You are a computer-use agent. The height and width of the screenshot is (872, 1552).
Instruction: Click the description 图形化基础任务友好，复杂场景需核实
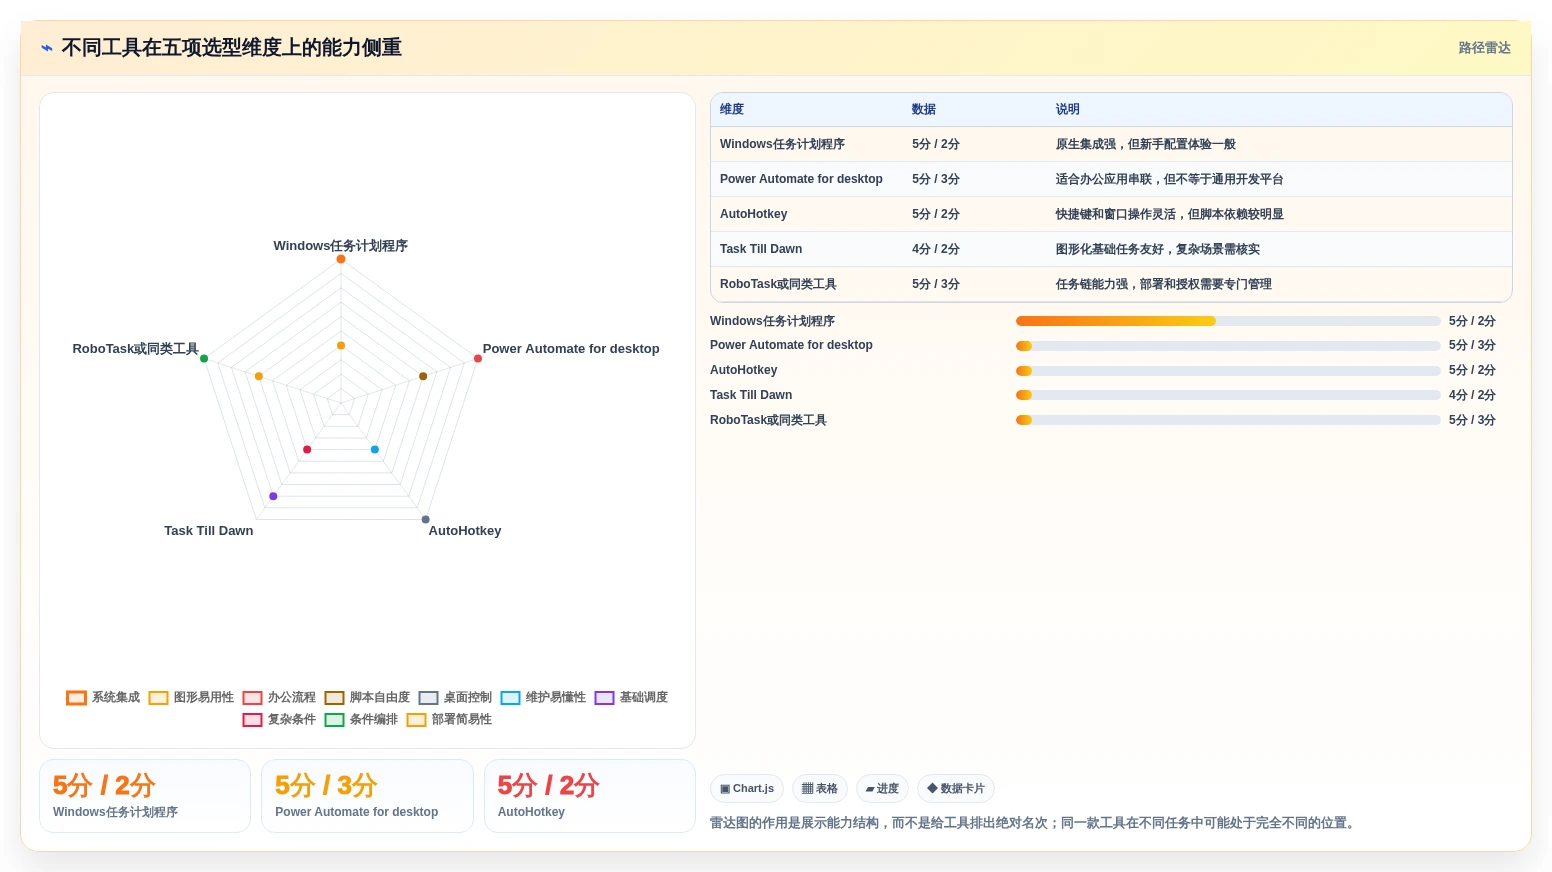pyautogui.click(x=1158, y=249)
